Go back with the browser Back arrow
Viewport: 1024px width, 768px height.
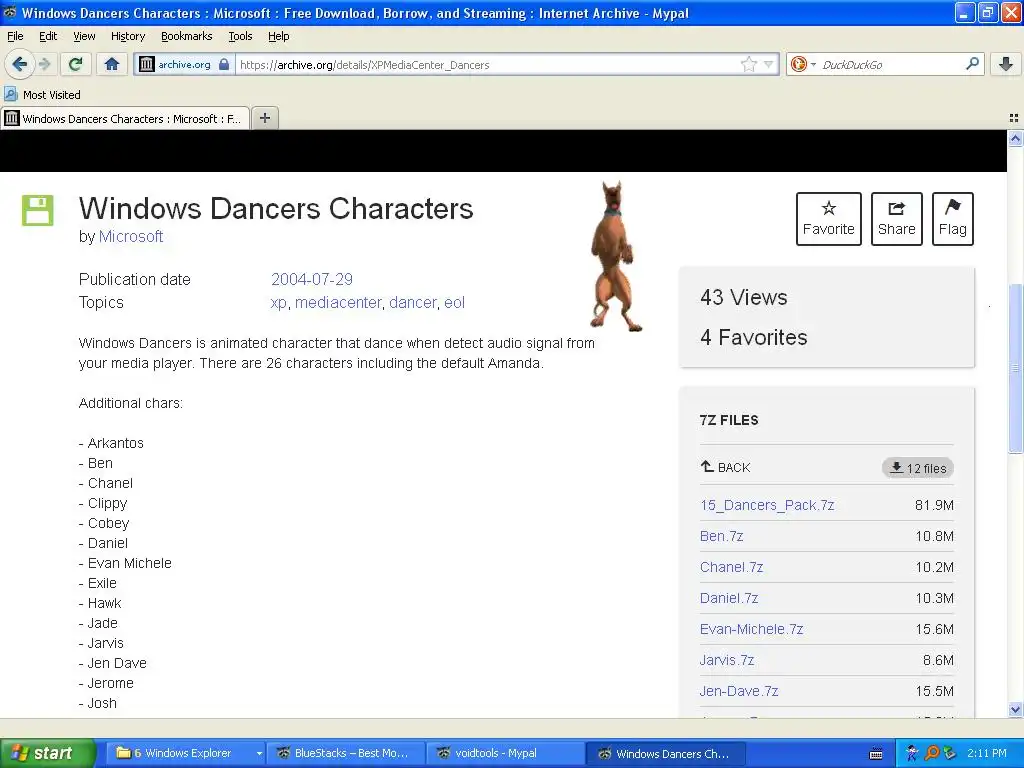click(20, 64)
